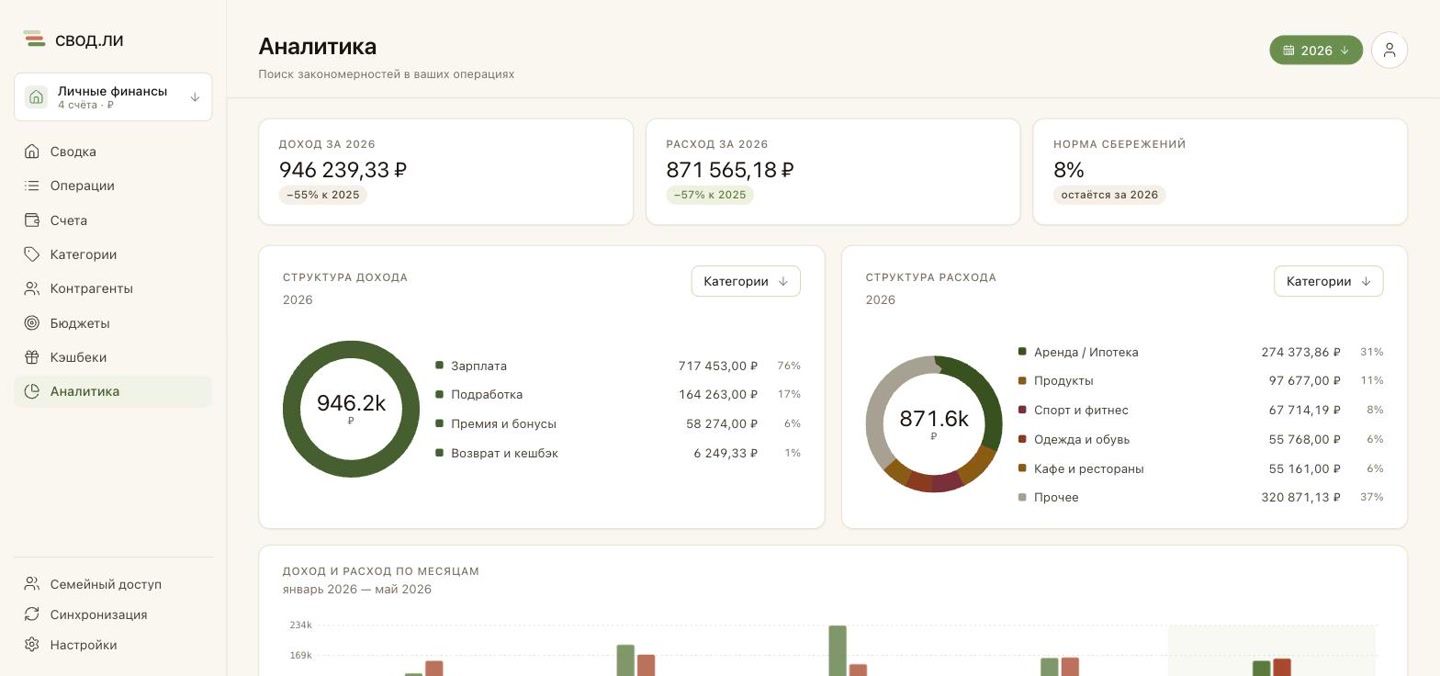Expand the Личные финансы account switcher
Screen dimensions: 1440x676
point(113,97)
